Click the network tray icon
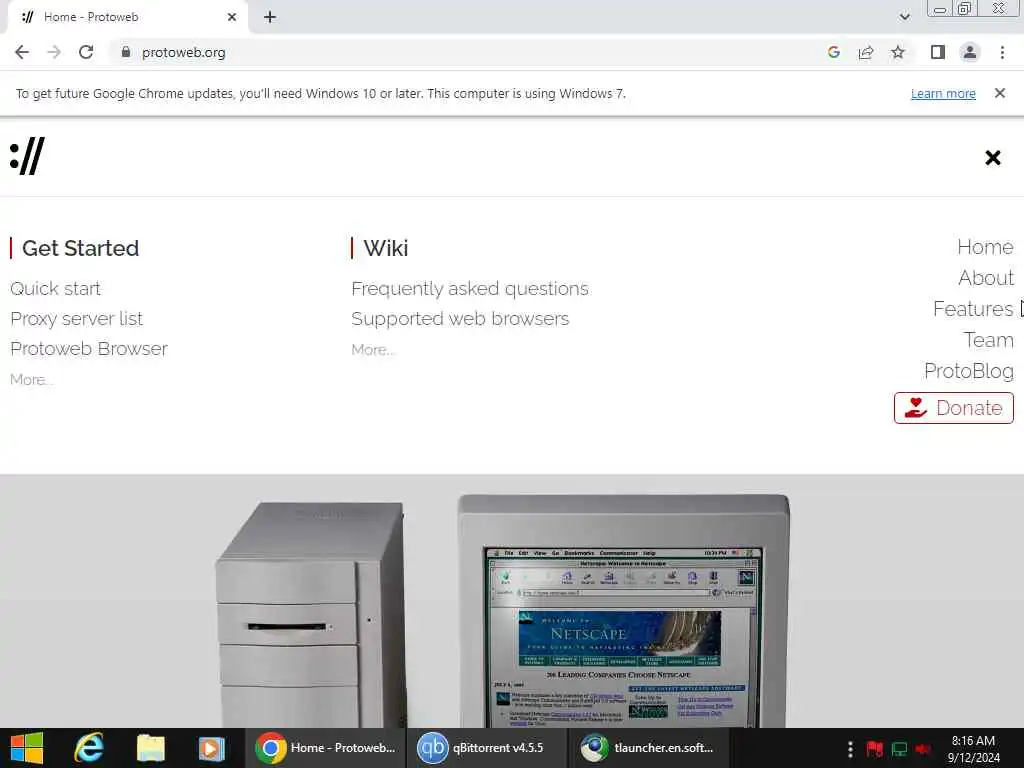Screen dimensions: 1024x768 tap(899, 748)
